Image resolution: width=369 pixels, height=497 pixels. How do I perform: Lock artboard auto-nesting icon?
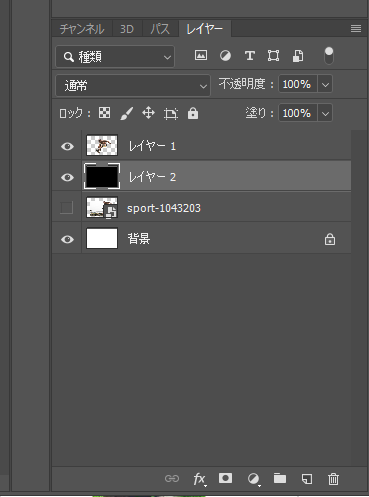(x=171, y=114)
